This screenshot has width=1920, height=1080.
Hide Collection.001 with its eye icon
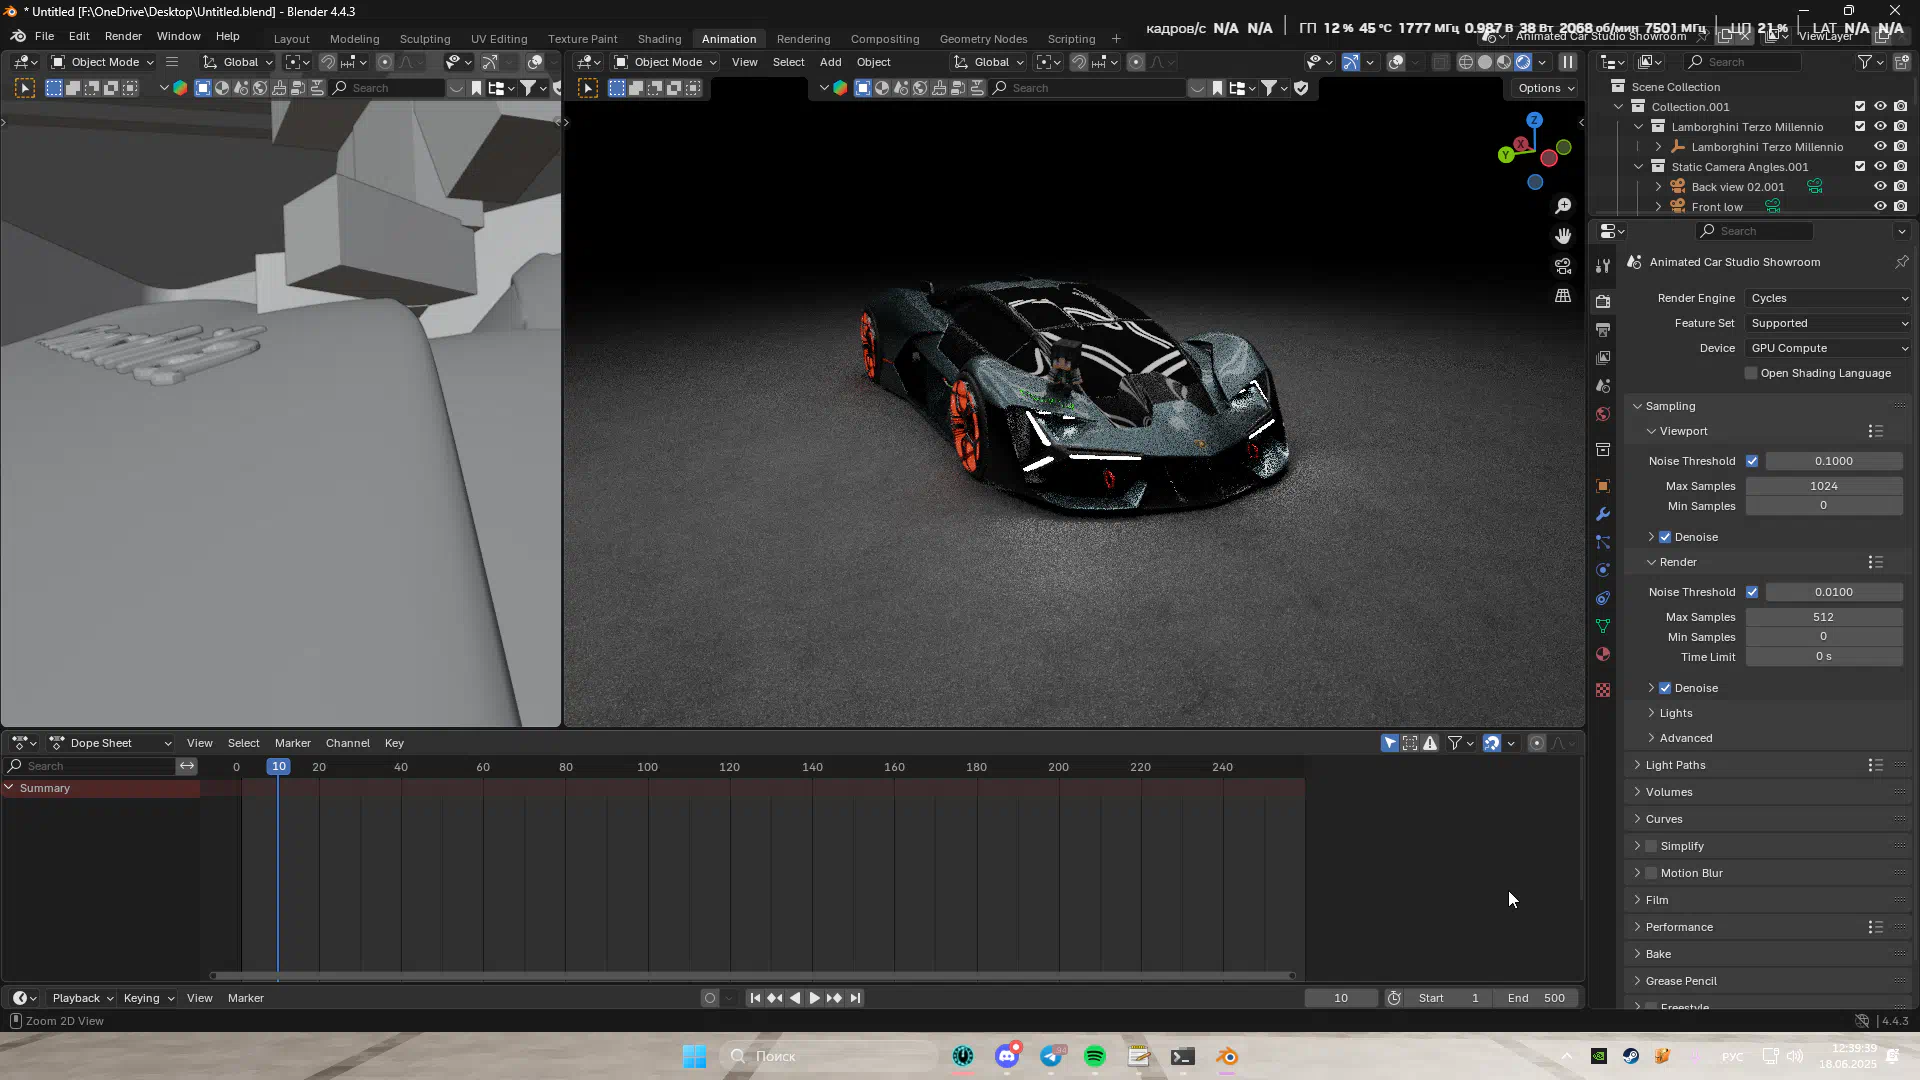pyautogui.click(x=1880, y=107)
